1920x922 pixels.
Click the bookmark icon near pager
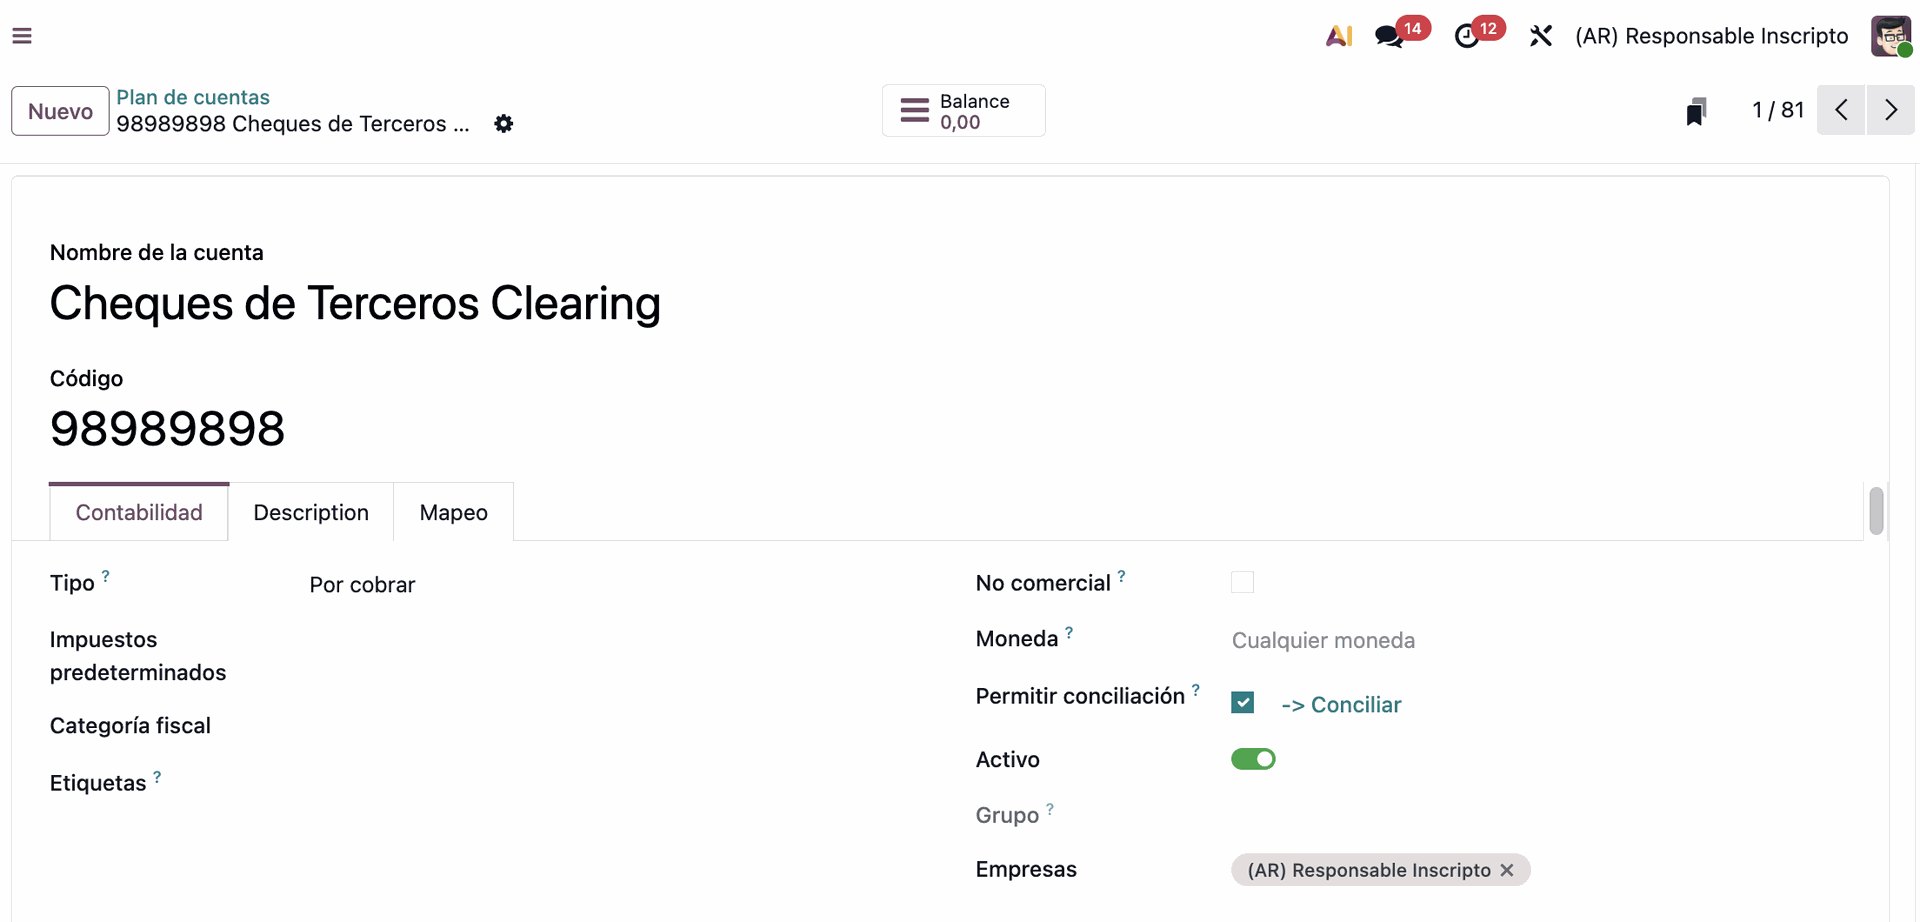pos(1696,111)
